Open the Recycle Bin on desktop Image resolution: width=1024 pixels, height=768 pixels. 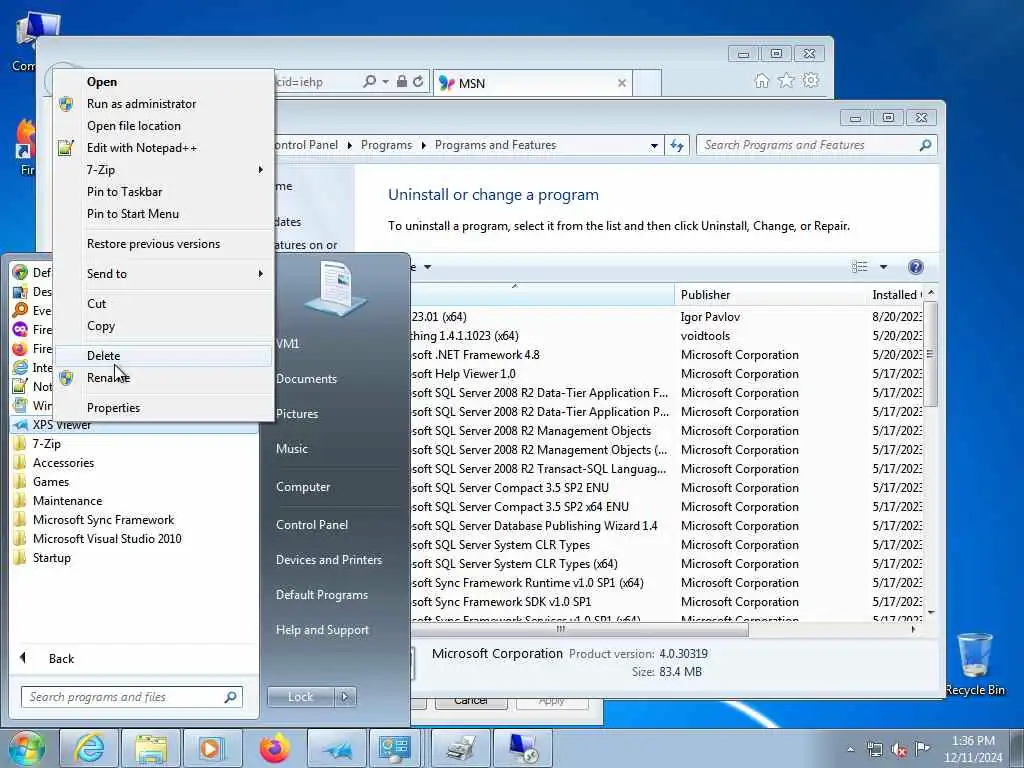pyautogui.click(x=974, y=664)
